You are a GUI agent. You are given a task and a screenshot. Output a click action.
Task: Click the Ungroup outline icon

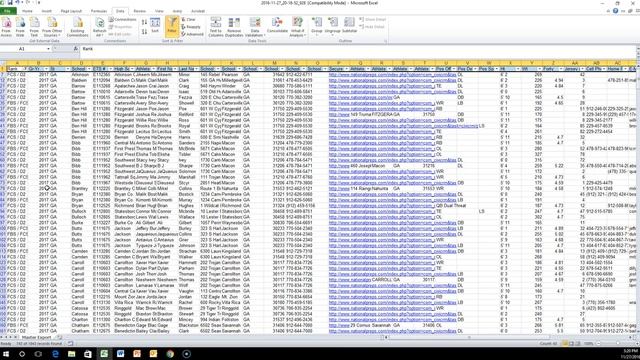coord(333,25)
